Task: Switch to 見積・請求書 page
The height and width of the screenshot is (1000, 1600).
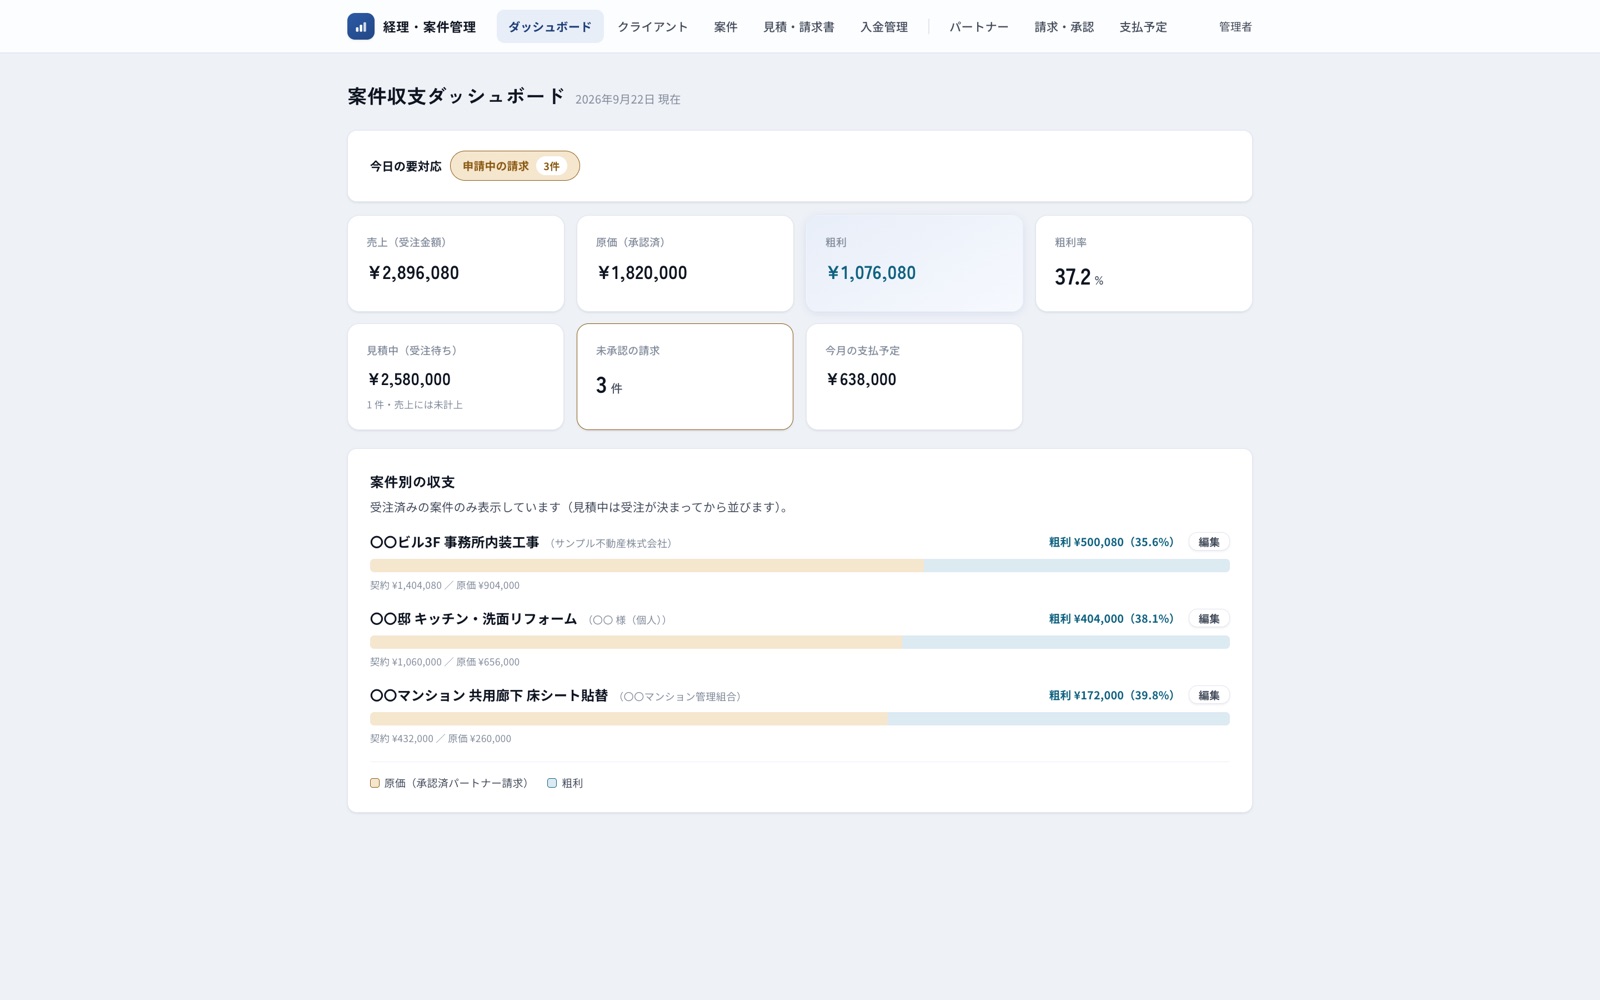Action: [799, 27]
